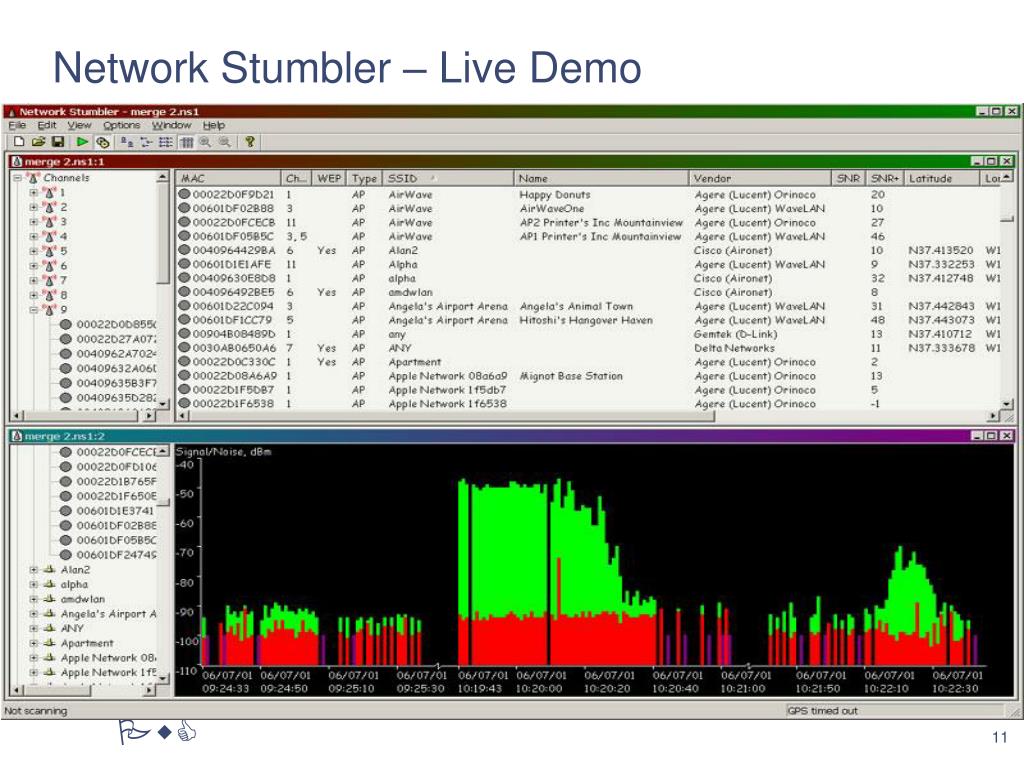Click circle icon beside 00022D0FCECE in lower tree
The image size is (1024, 768).
[65, 452]
